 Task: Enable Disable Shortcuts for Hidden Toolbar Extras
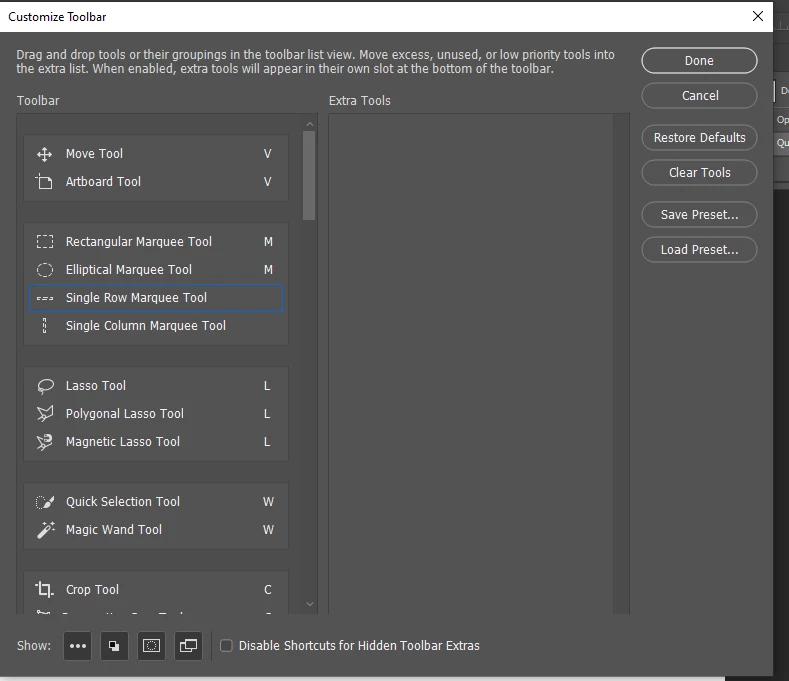(x=226, y=646)
